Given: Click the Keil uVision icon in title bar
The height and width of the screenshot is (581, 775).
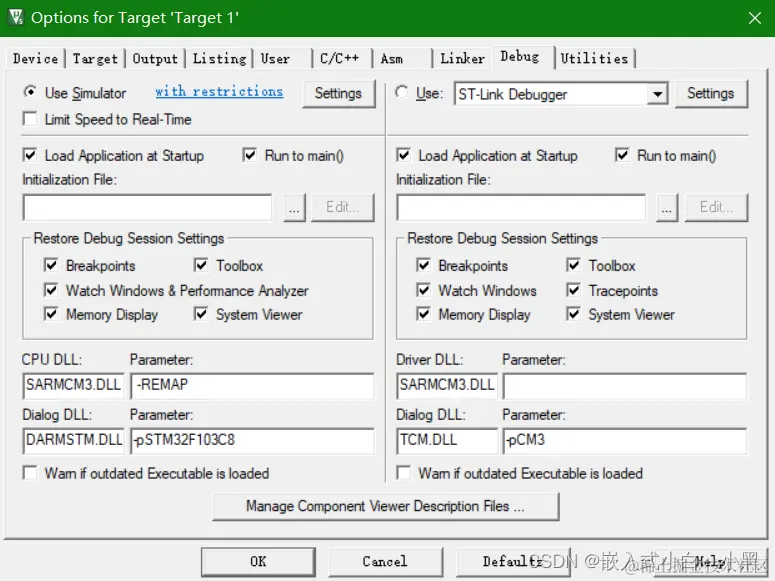Looking at the screenshot, I should (16, 17).
